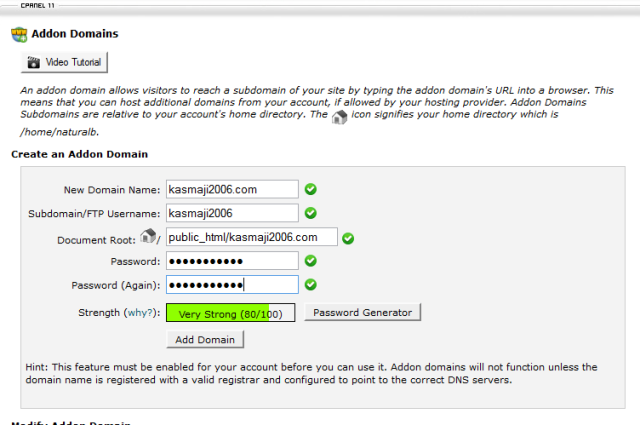
Task: Focus the Password (Again) input field
Action: pyautogui.click(x=232, y=285)
